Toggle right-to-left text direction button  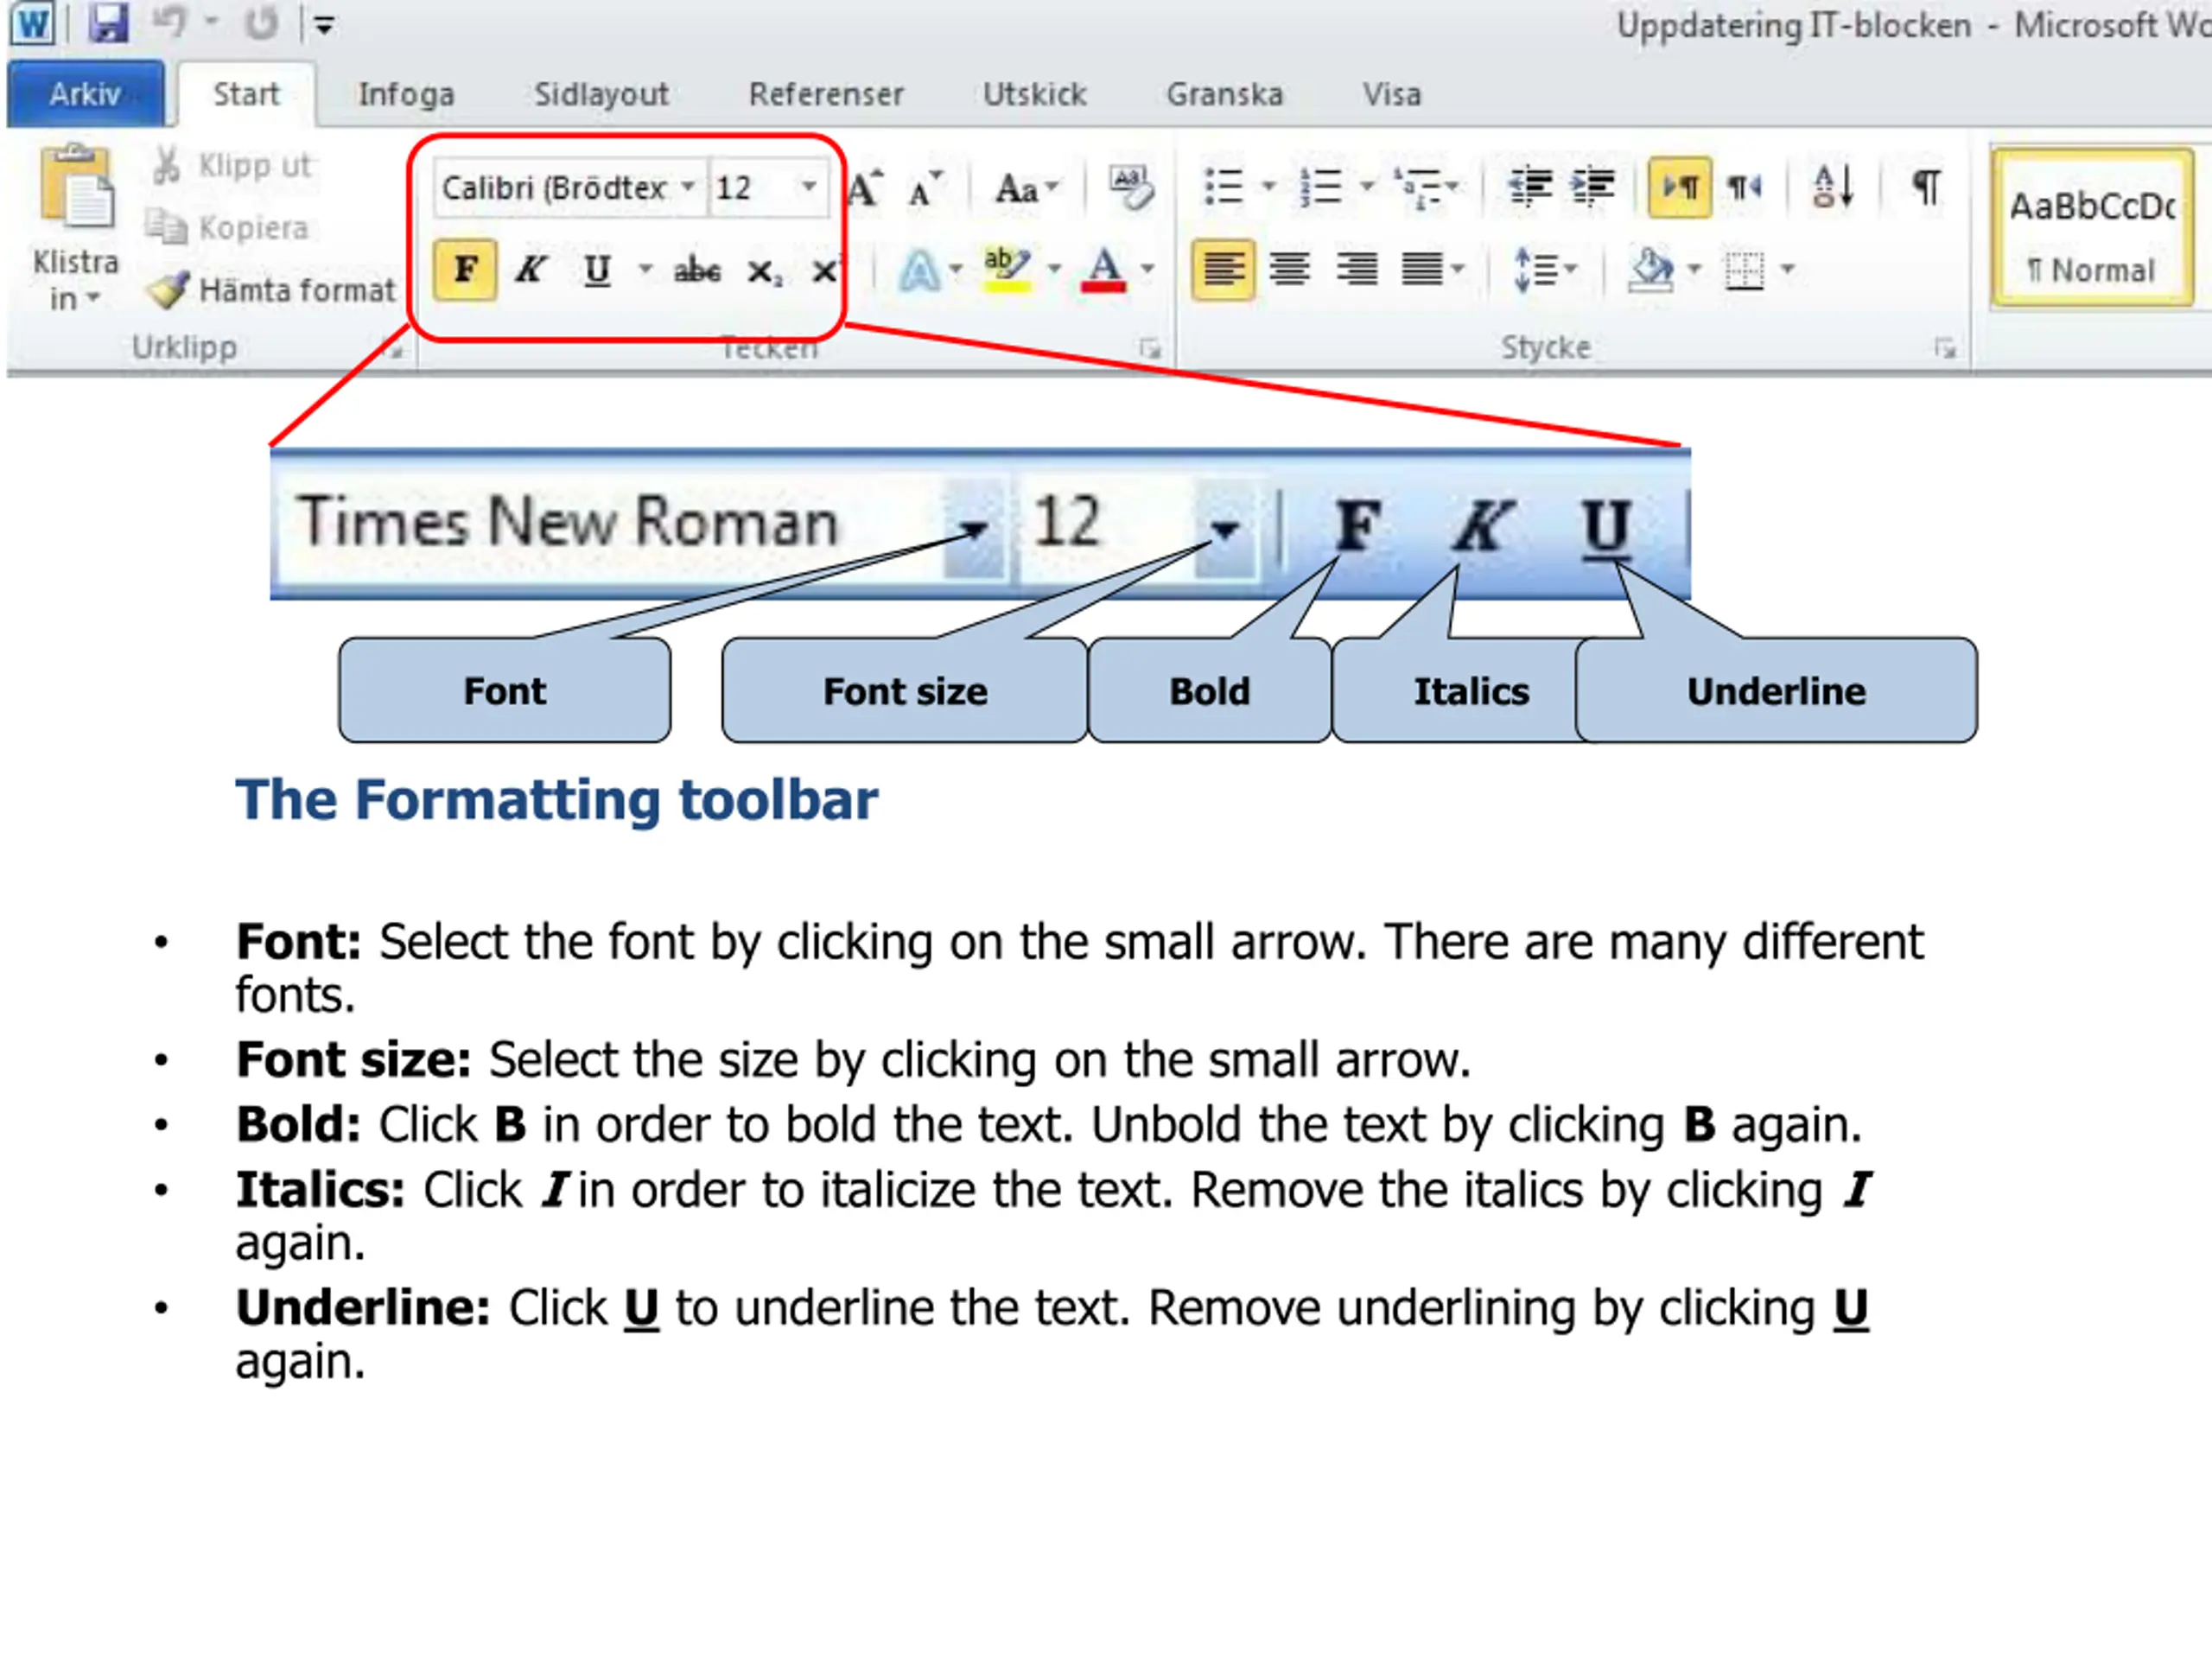click(1744, 188)
